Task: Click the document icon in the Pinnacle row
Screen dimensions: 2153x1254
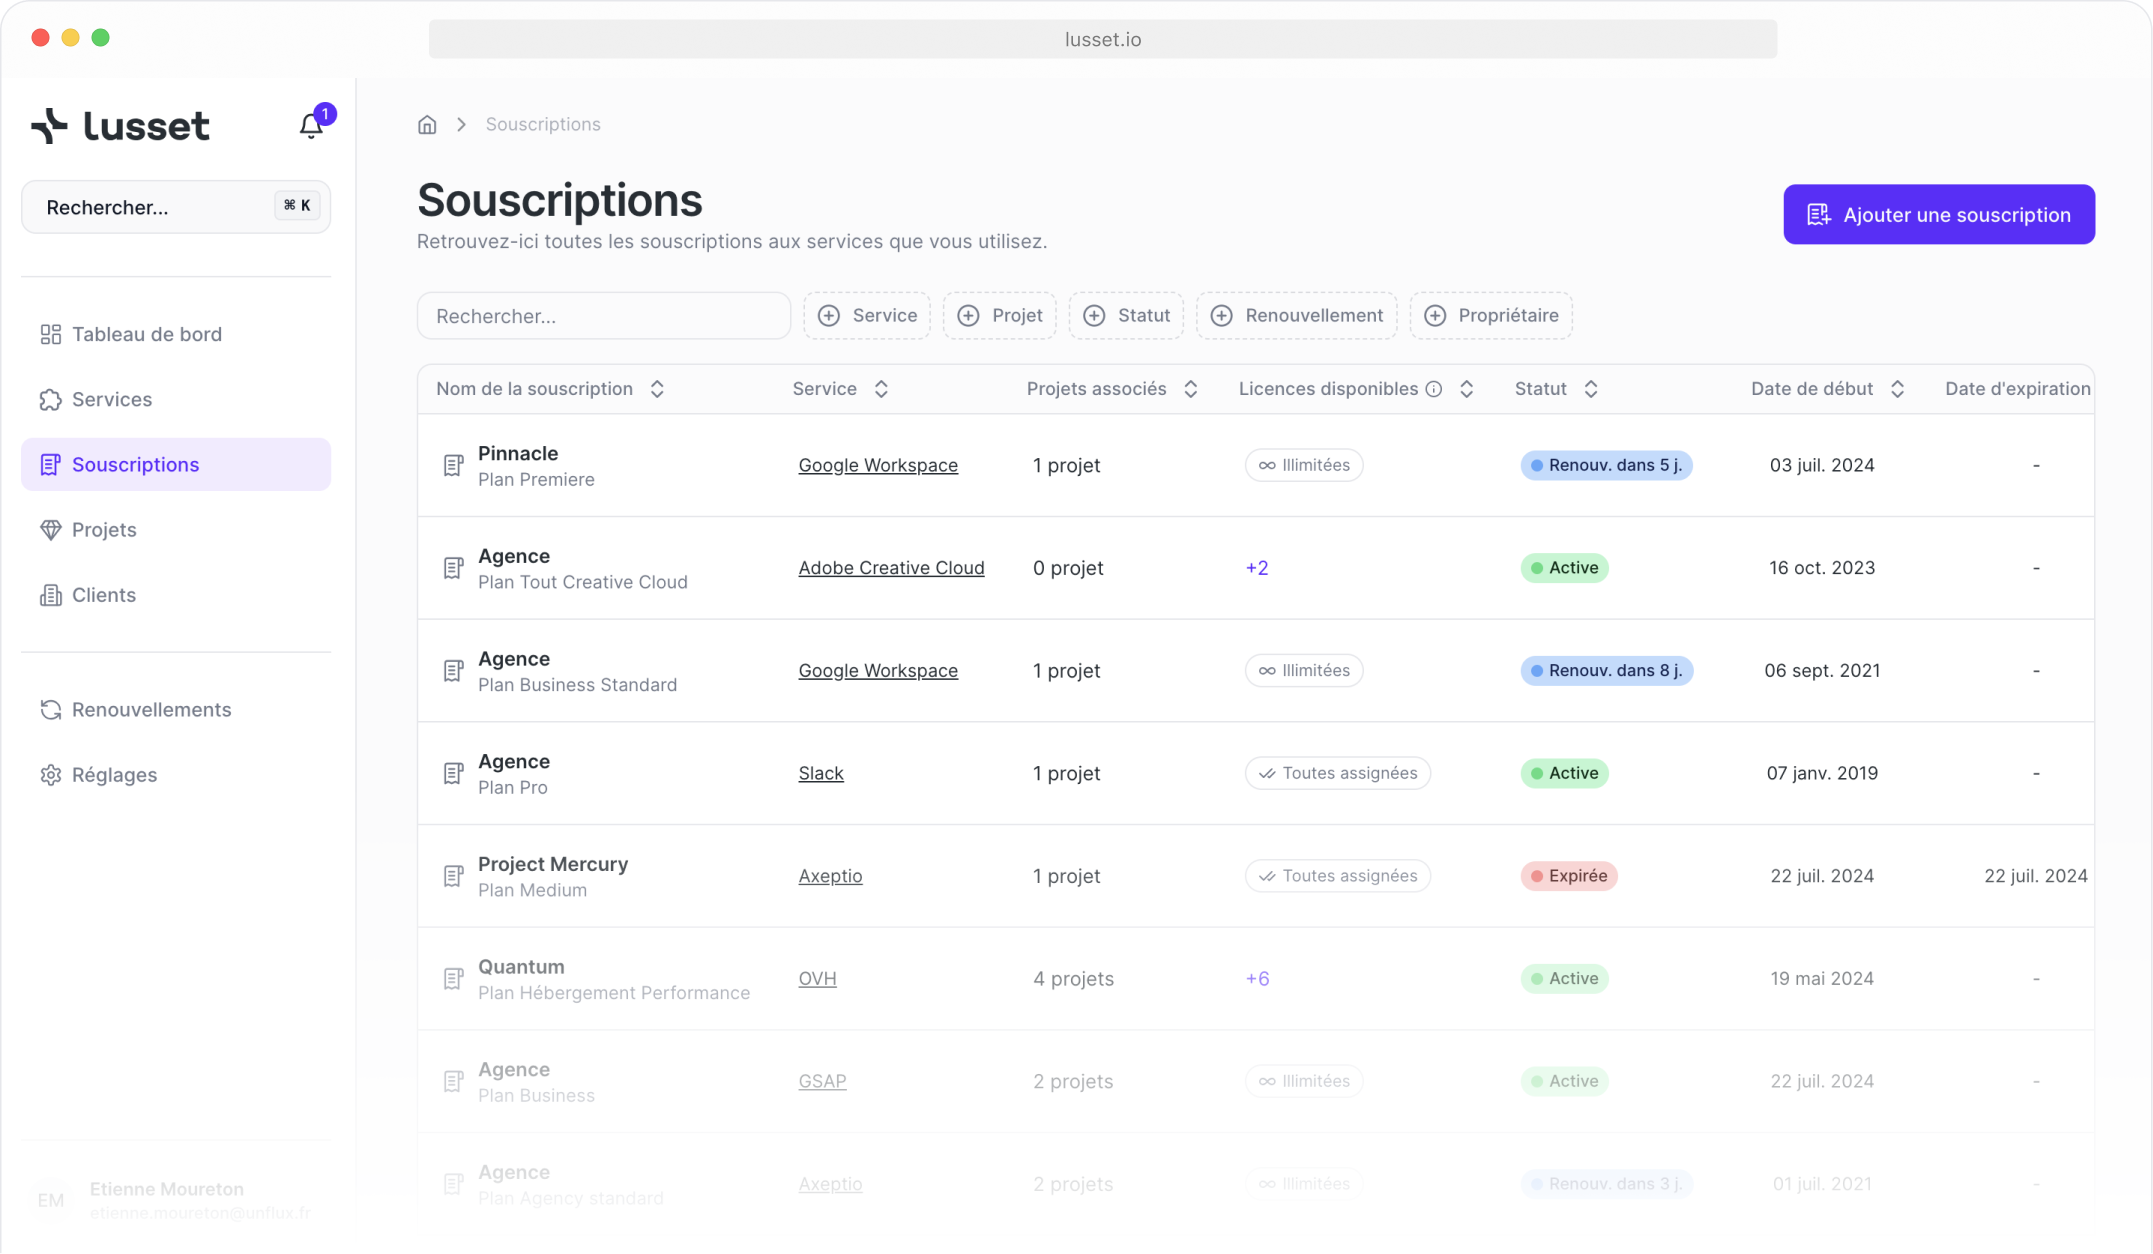Action: 453,466
